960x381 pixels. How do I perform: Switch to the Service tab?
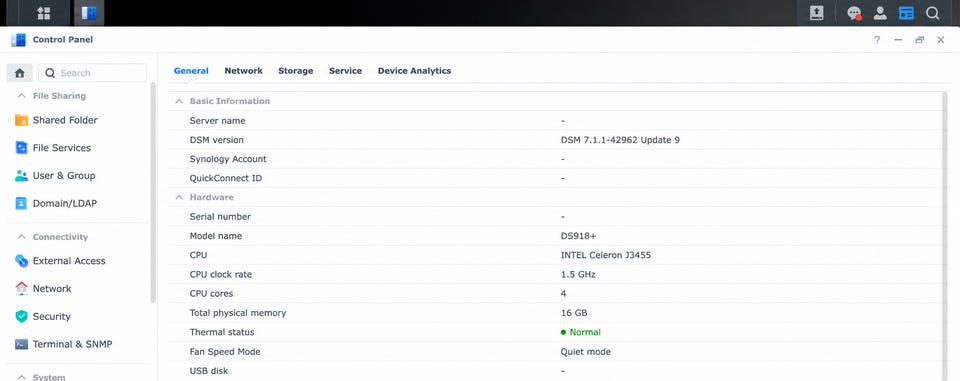(x=345, y=71)
